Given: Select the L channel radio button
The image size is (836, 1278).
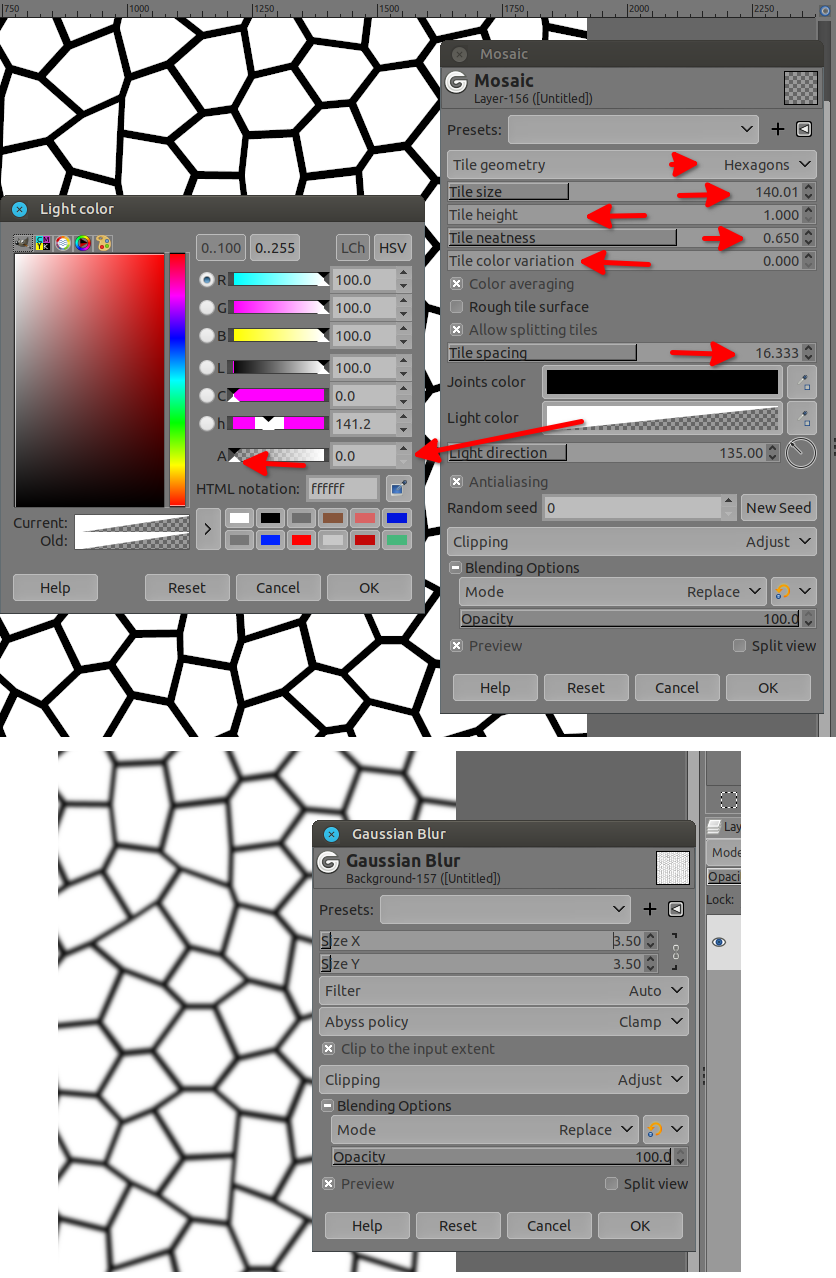Looking at the screenshot, I should (207, 368).
